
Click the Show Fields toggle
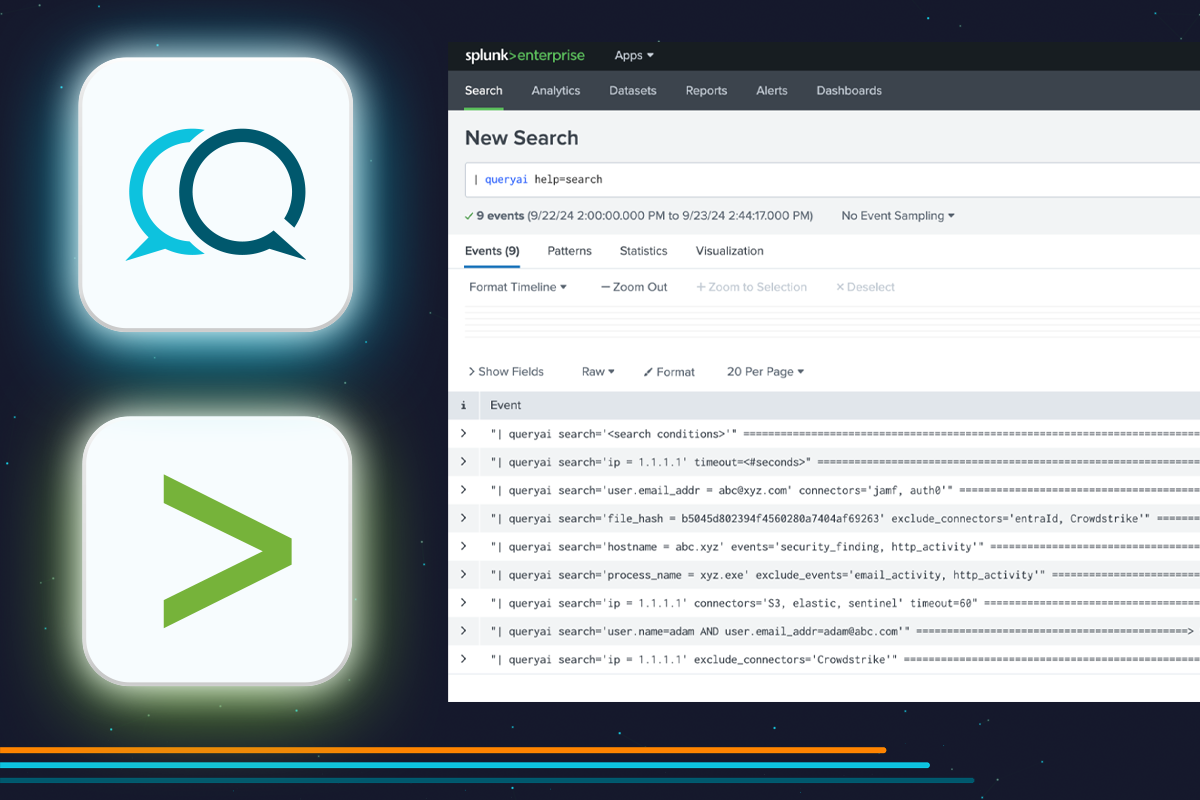tap(506, 371)
